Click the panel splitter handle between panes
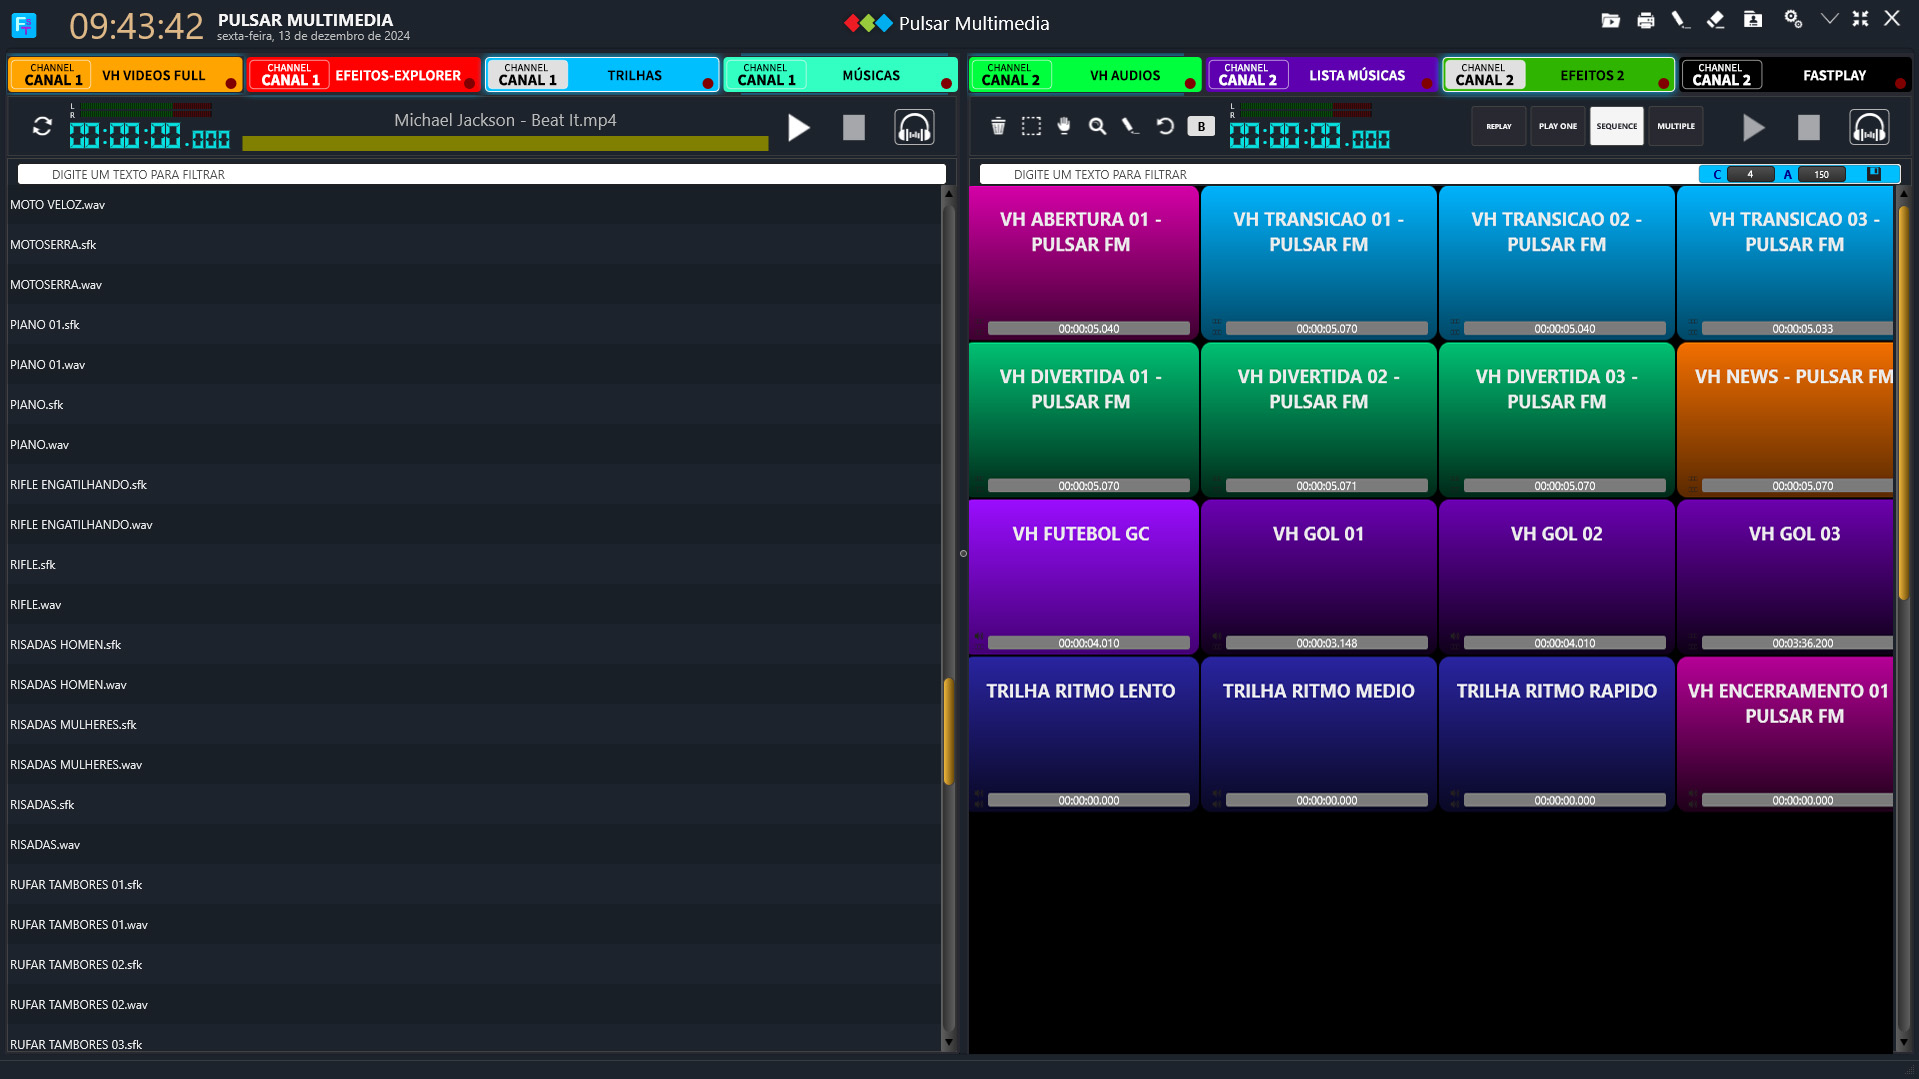The image size is (1919, 1079). pos(963,553)
